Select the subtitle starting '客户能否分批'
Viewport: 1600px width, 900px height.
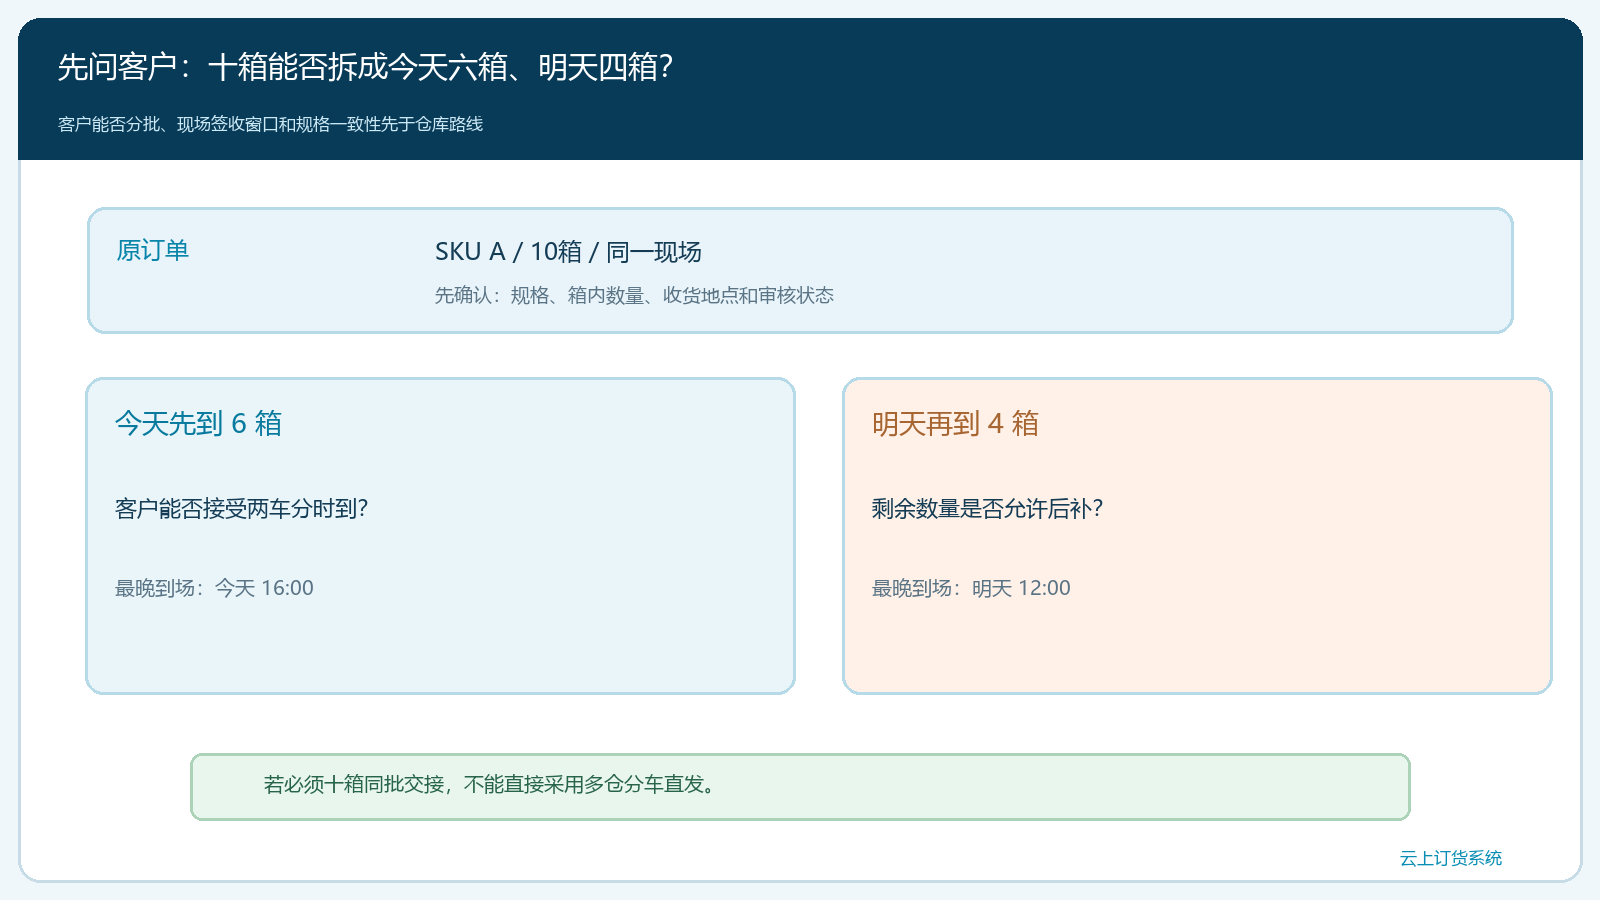pyautogui.click(x=270, y=124)
